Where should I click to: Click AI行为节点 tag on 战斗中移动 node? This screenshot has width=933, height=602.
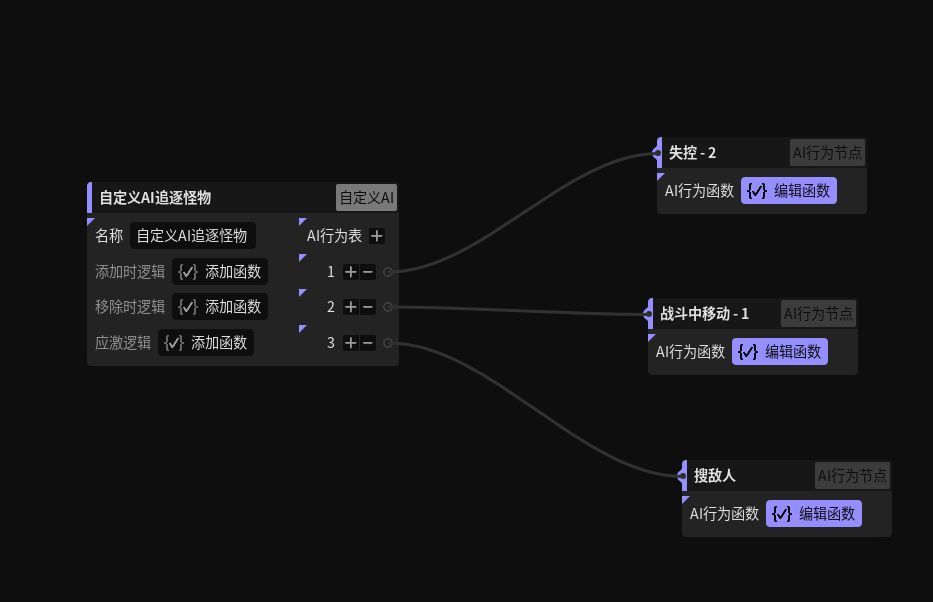point(818,313)
